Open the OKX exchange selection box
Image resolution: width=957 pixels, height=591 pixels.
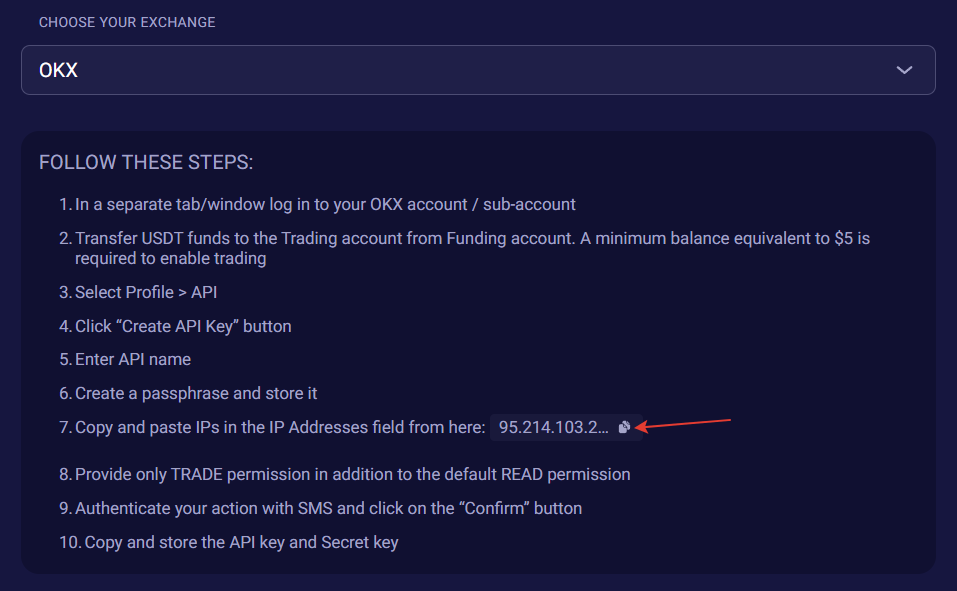coord(478,70)
